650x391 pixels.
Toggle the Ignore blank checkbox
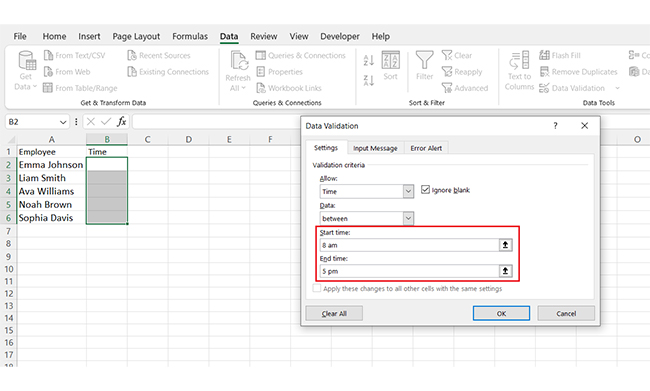coord(425,190)
